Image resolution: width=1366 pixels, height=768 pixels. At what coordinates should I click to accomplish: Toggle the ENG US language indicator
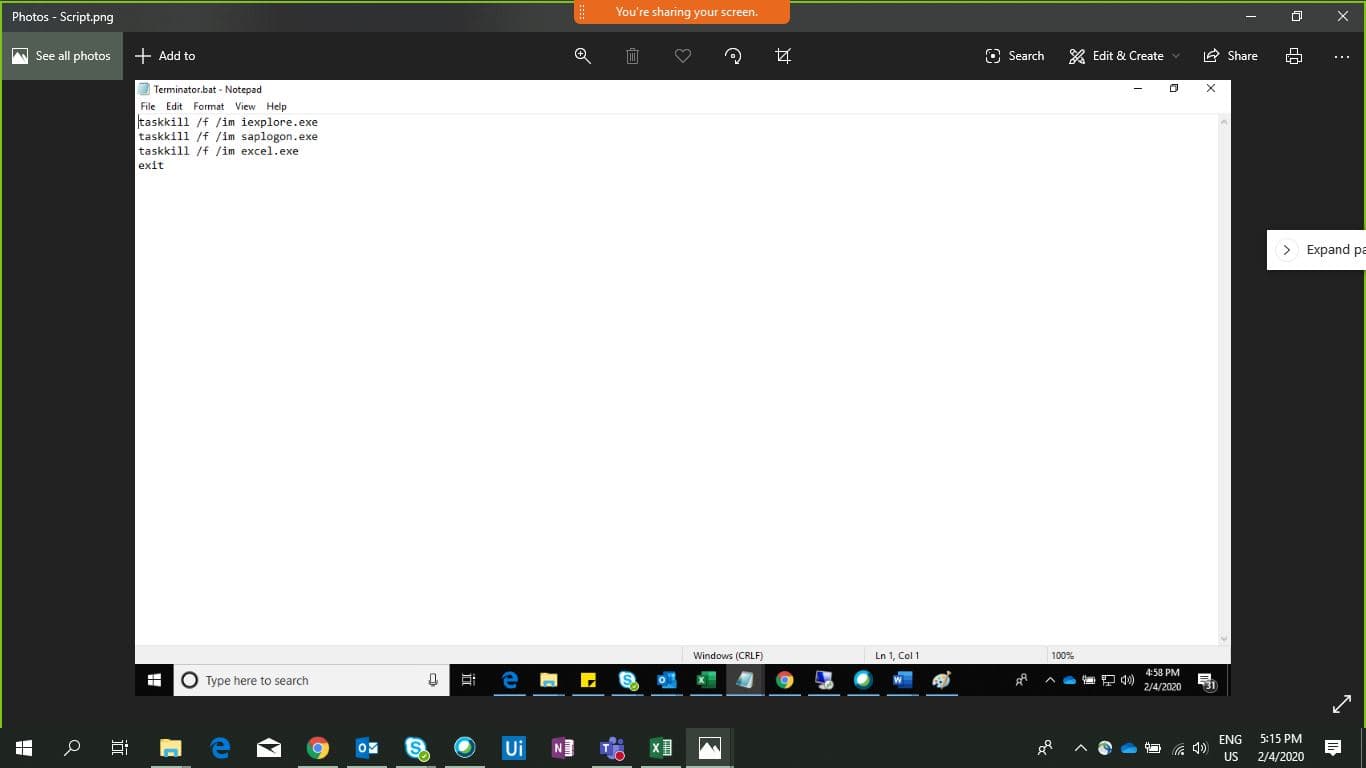[x=1231, y=748]
